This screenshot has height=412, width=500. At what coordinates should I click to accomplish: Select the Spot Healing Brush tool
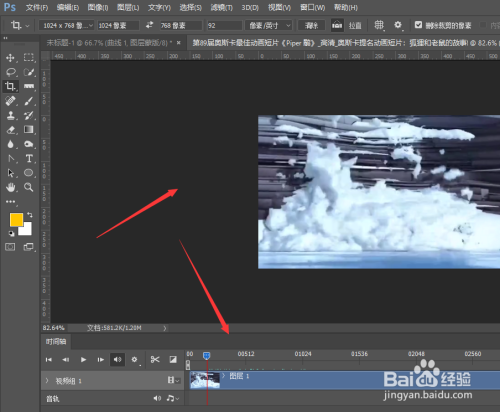point(11,101)
